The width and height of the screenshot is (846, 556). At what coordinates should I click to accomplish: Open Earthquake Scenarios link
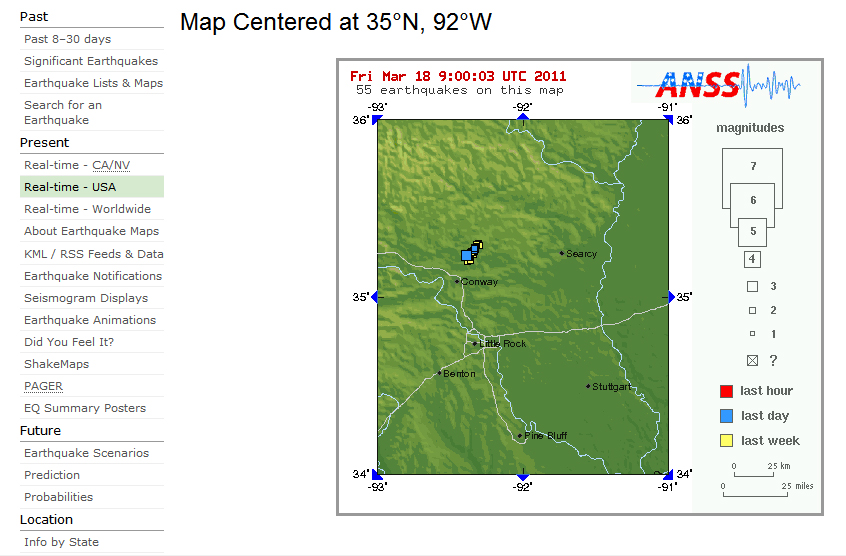click(86, 453)
